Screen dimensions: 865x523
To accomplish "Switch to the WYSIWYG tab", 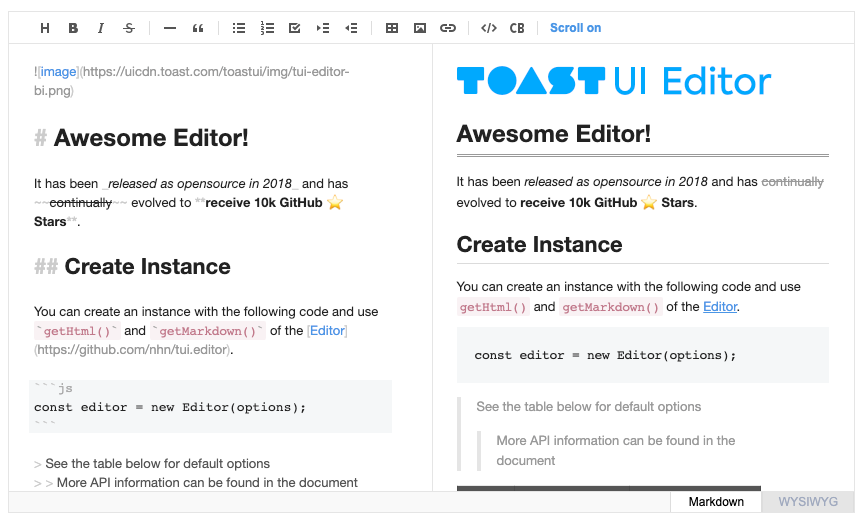I will coord(808,501).
